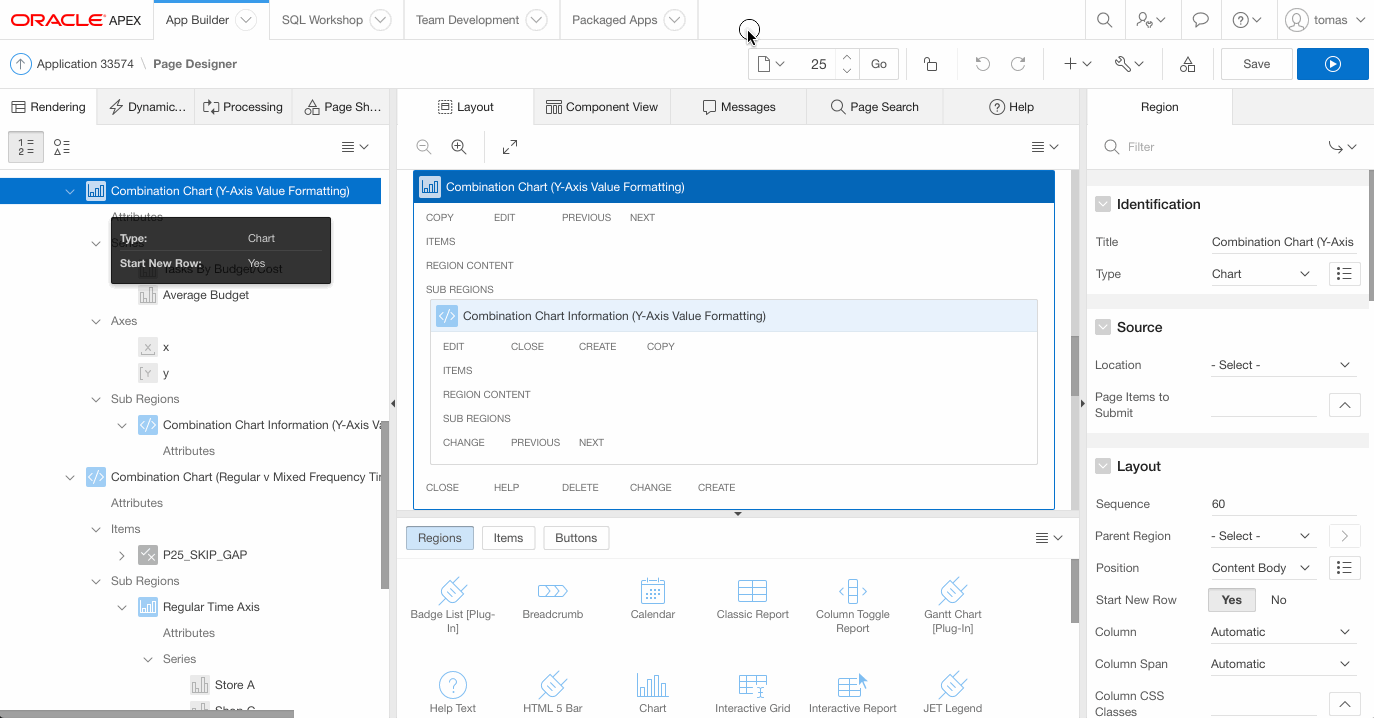Expand the P25_SKIP_GAP tree node
The image size is (1374, 718).
point(122,555)
